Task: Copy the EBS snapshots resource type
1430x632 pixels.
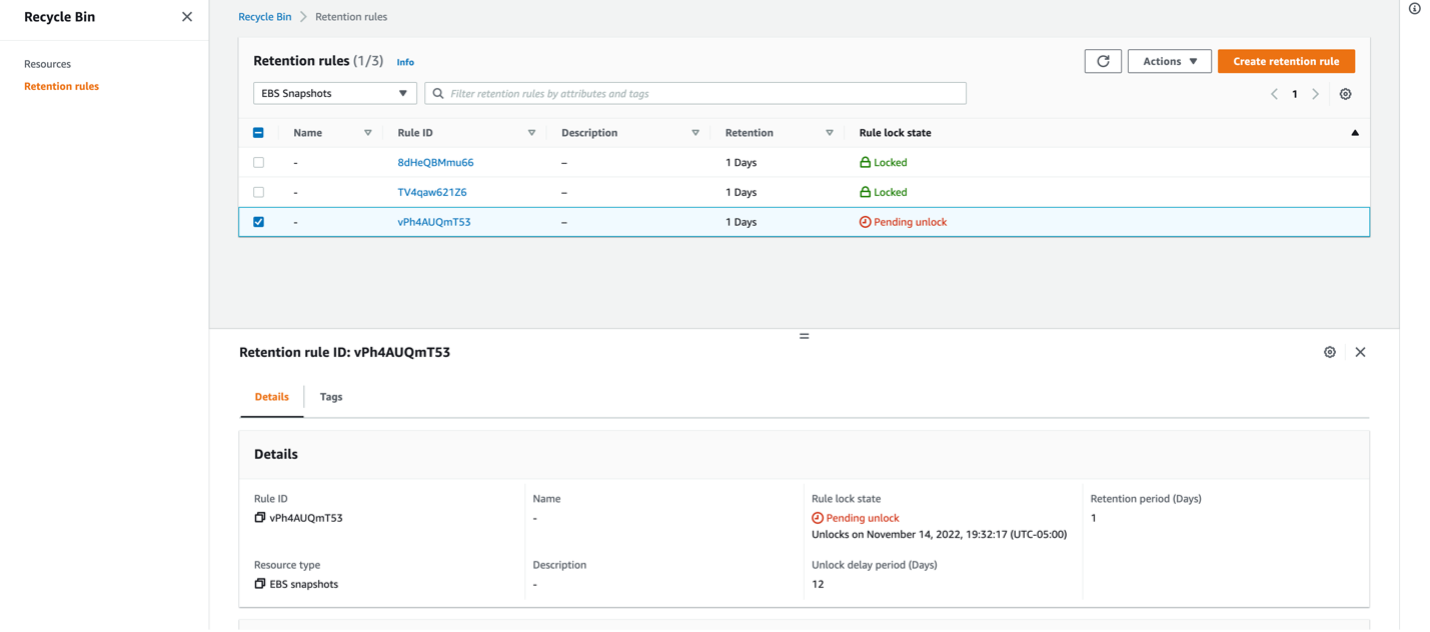Action: (260, 584)
